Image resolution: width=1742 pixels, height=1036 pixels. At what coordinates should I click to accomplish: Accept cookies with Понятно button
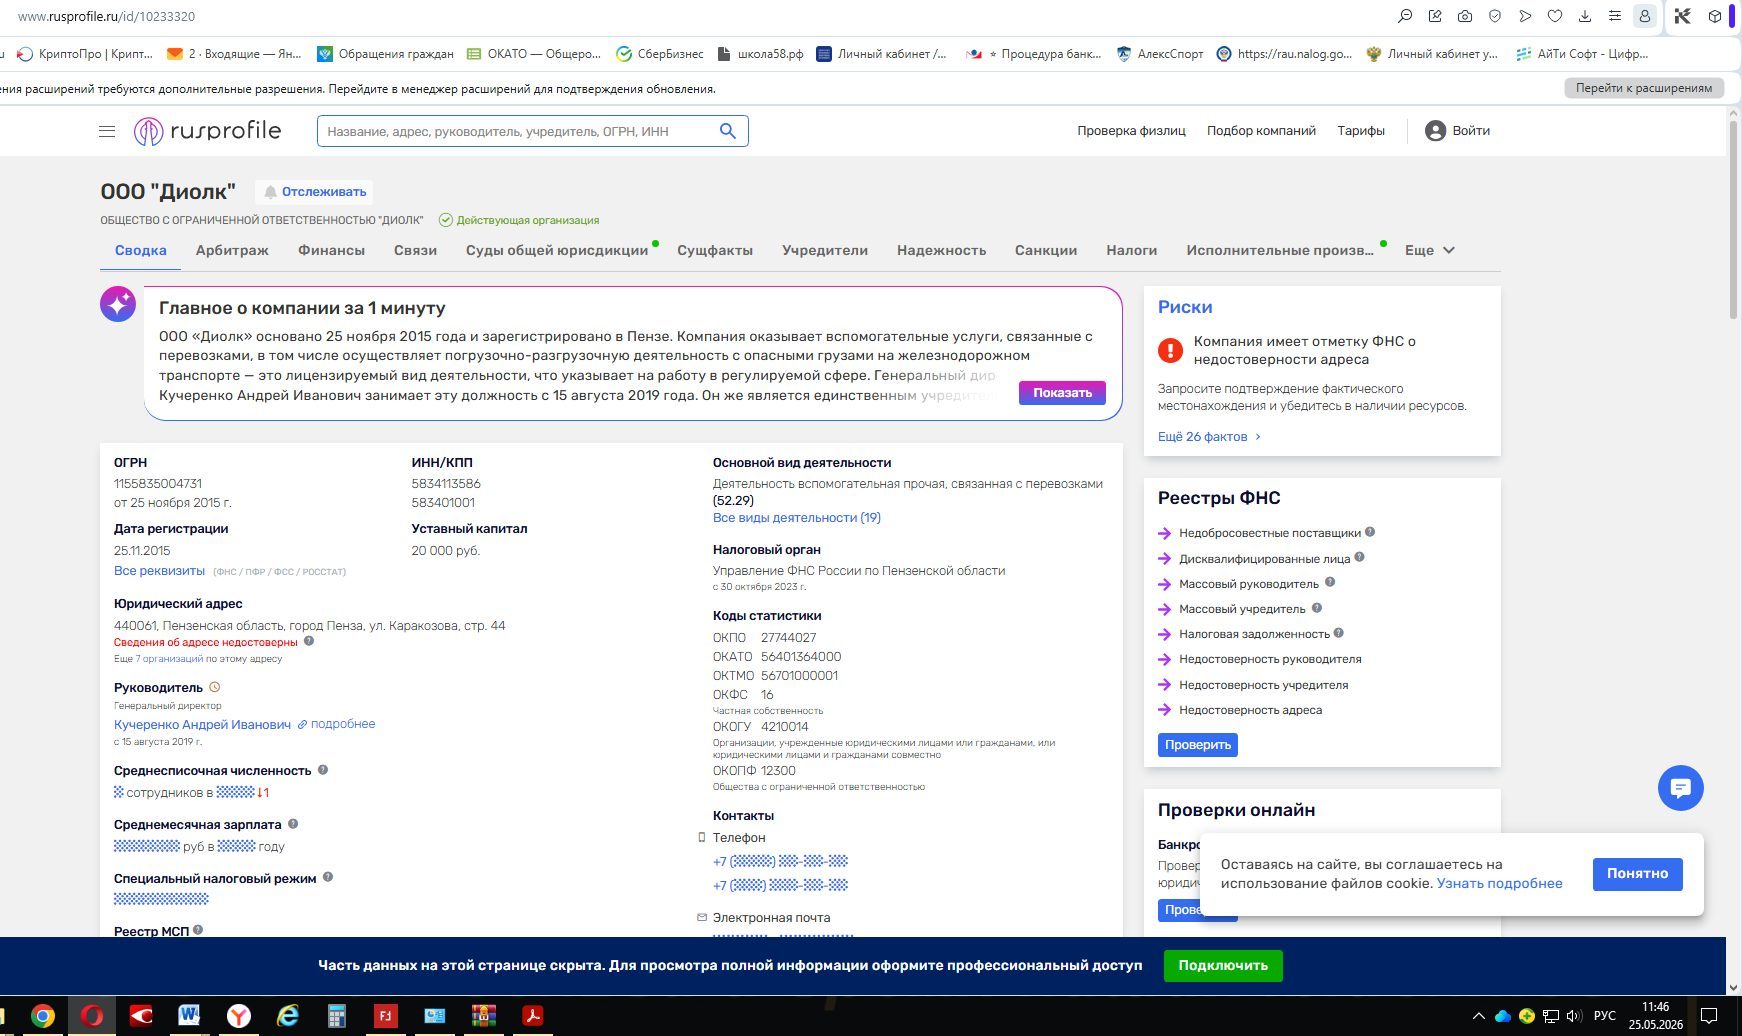(1637, 874)
